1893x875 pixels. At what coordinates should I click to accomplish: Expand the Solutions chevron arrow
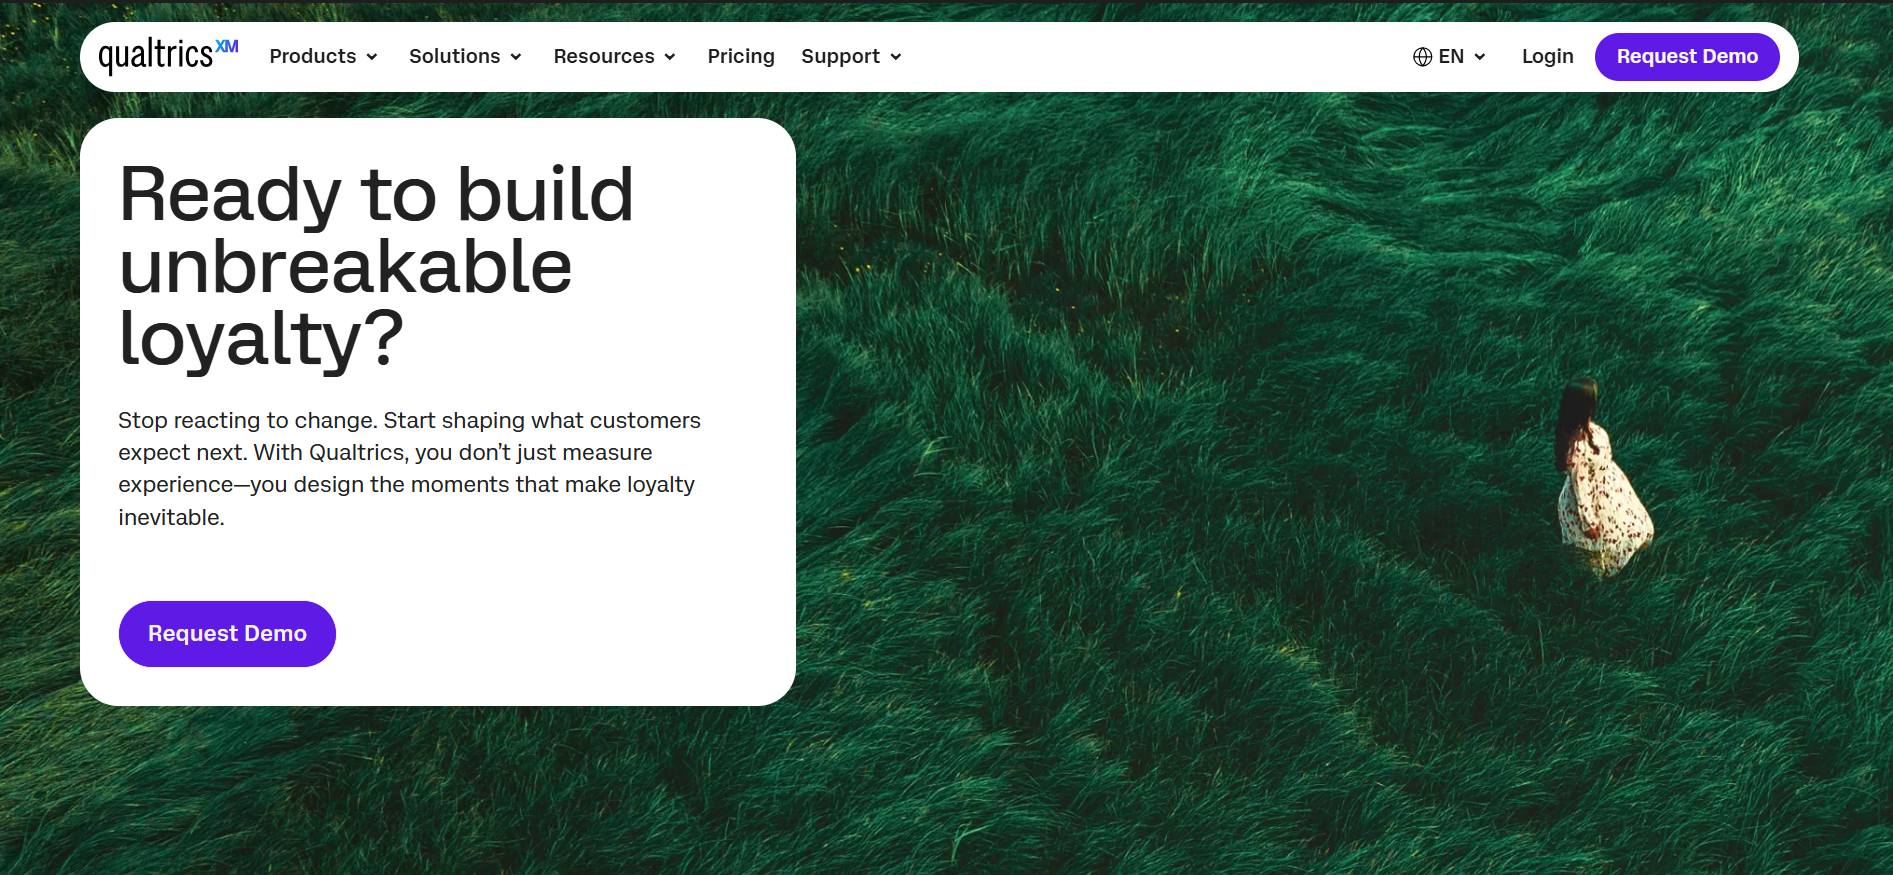click(x=516, y=57)
